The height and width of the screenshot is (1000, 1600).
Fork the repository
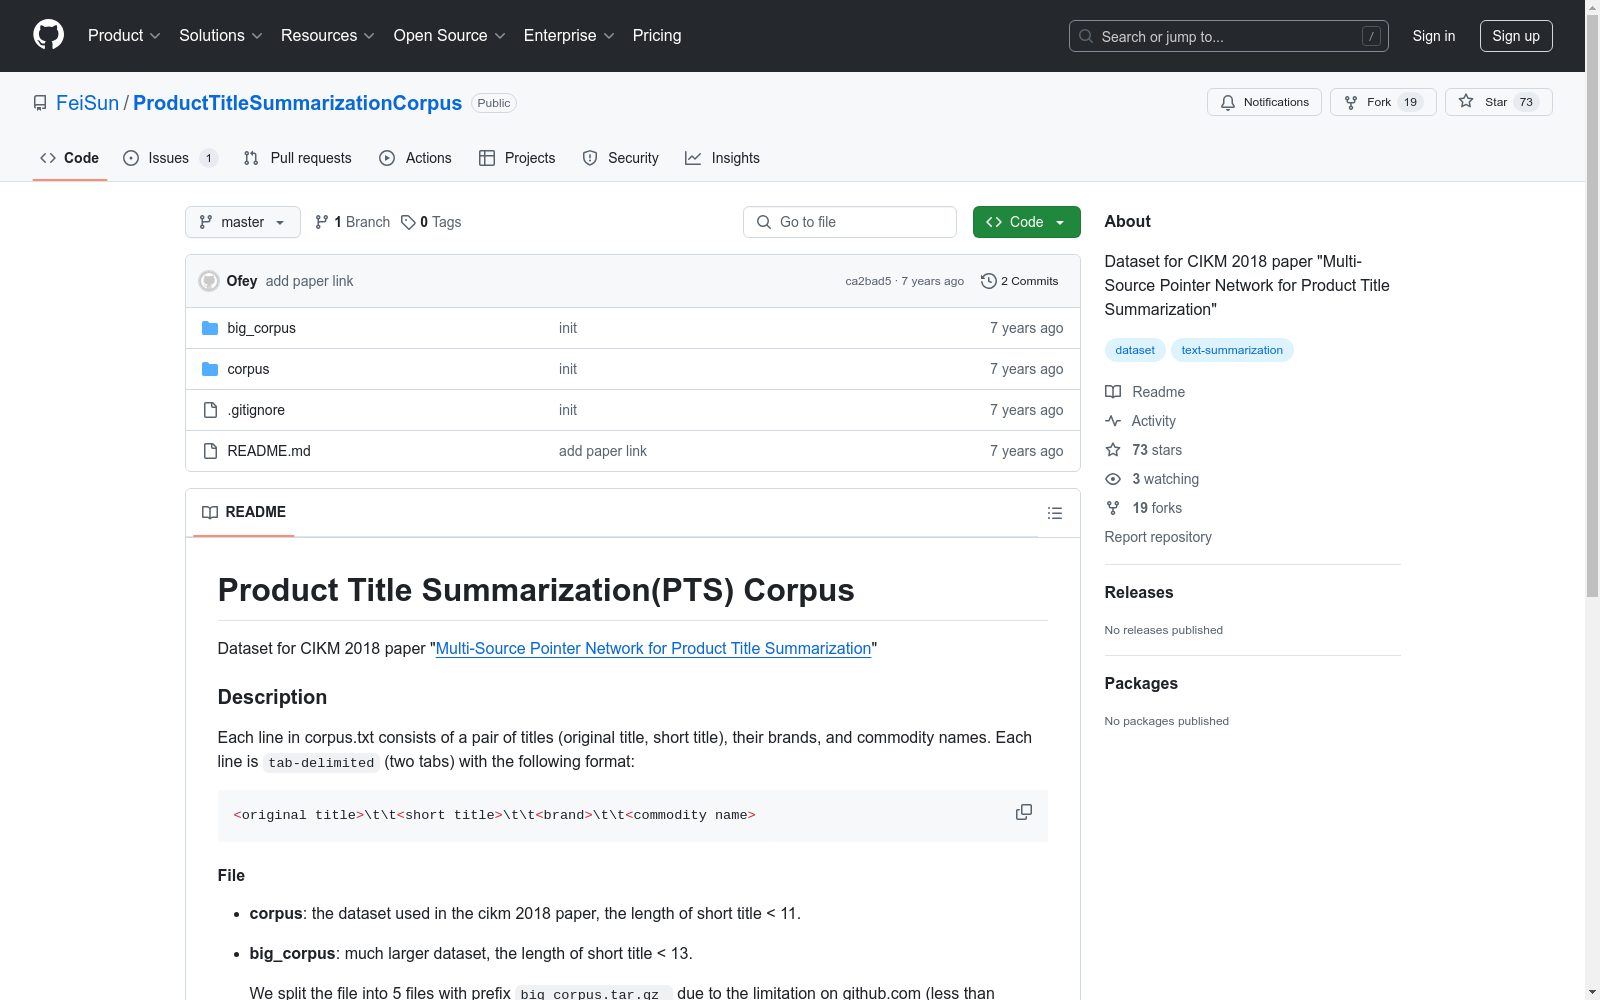click(1383, 102)
